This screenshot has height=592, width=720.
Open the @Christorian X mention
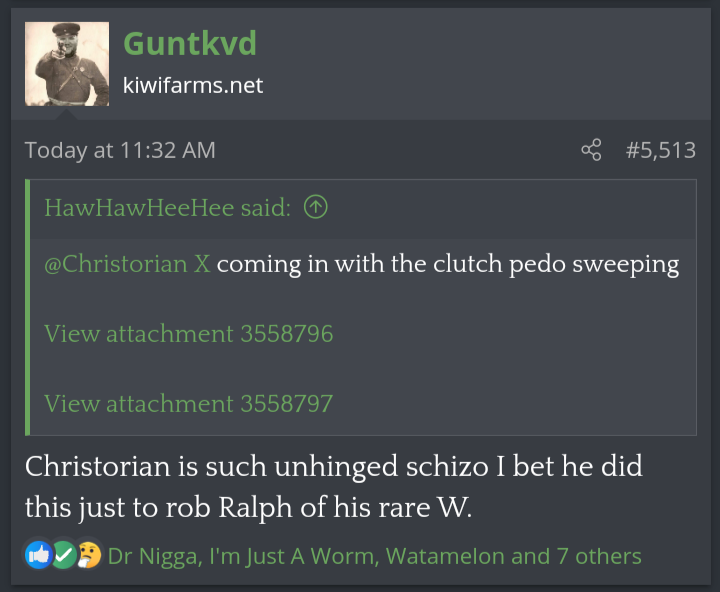pos(127,265)
